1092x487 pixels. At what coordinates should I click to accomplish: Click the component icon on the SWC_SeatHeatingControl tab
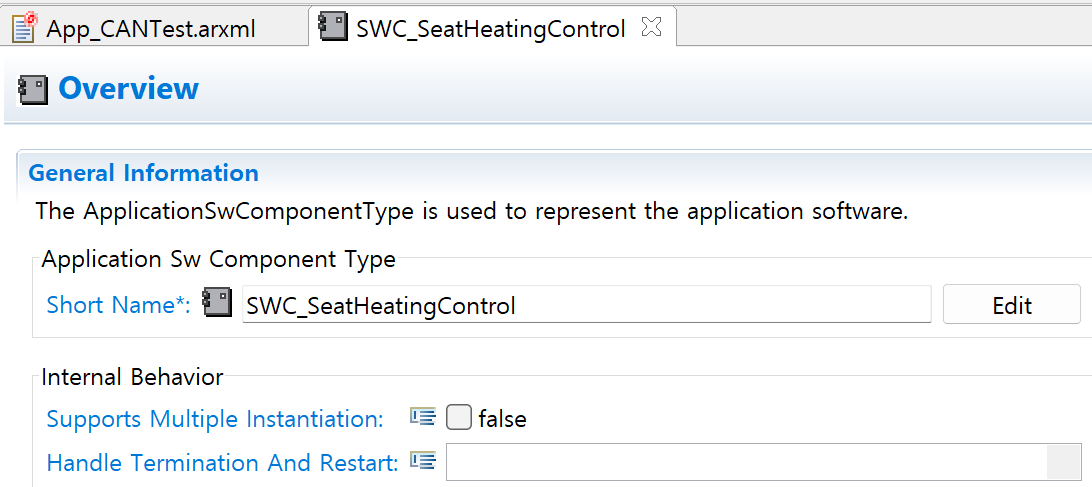pos(333,26)
